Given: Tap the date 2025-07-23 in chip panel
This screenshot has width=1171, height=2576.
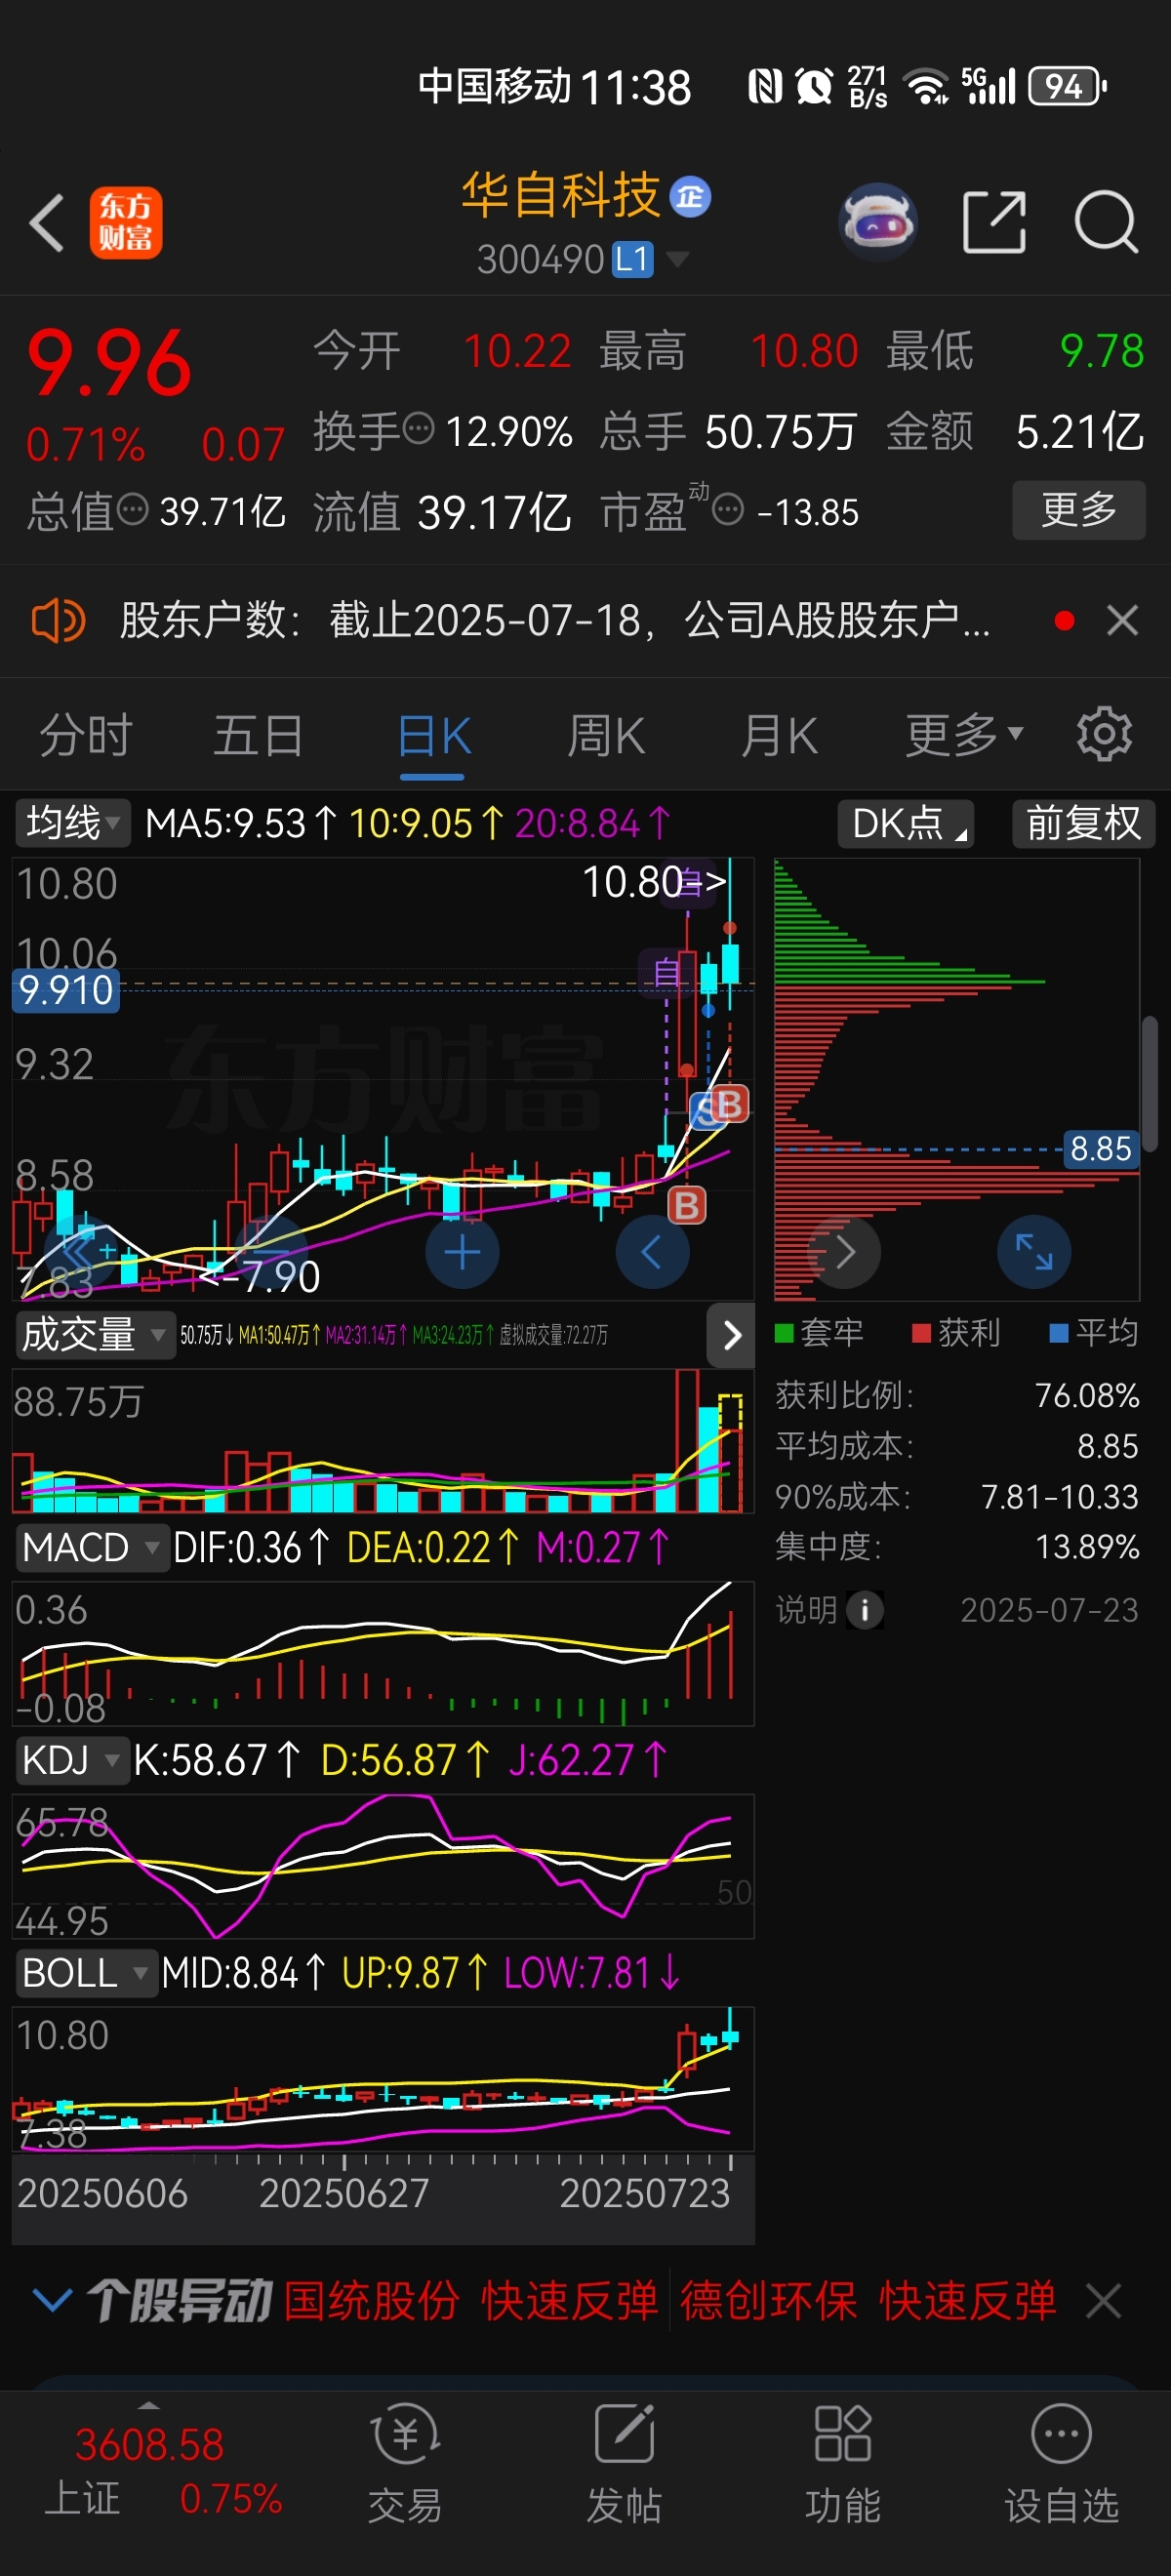Looking at the screenshot, I should point(1049,1610).
